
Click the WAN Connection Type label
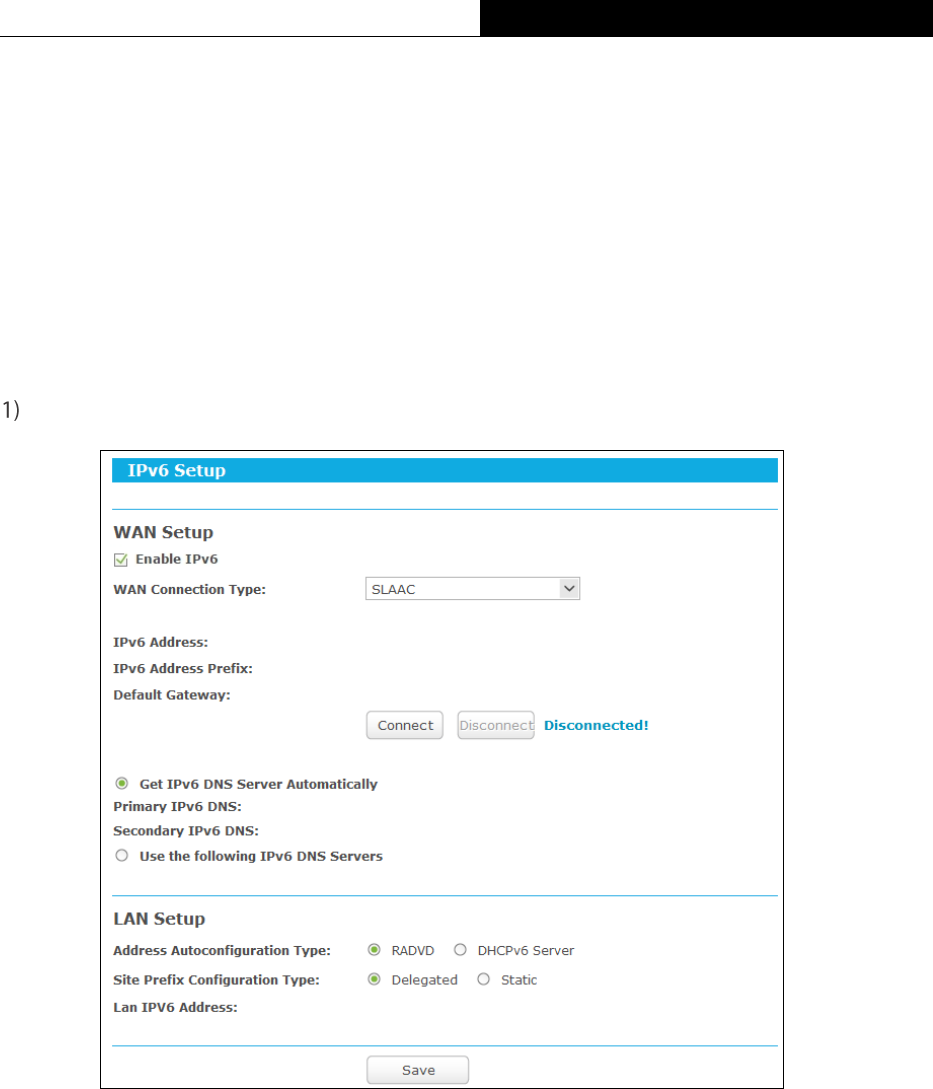[x=190, y=590]
